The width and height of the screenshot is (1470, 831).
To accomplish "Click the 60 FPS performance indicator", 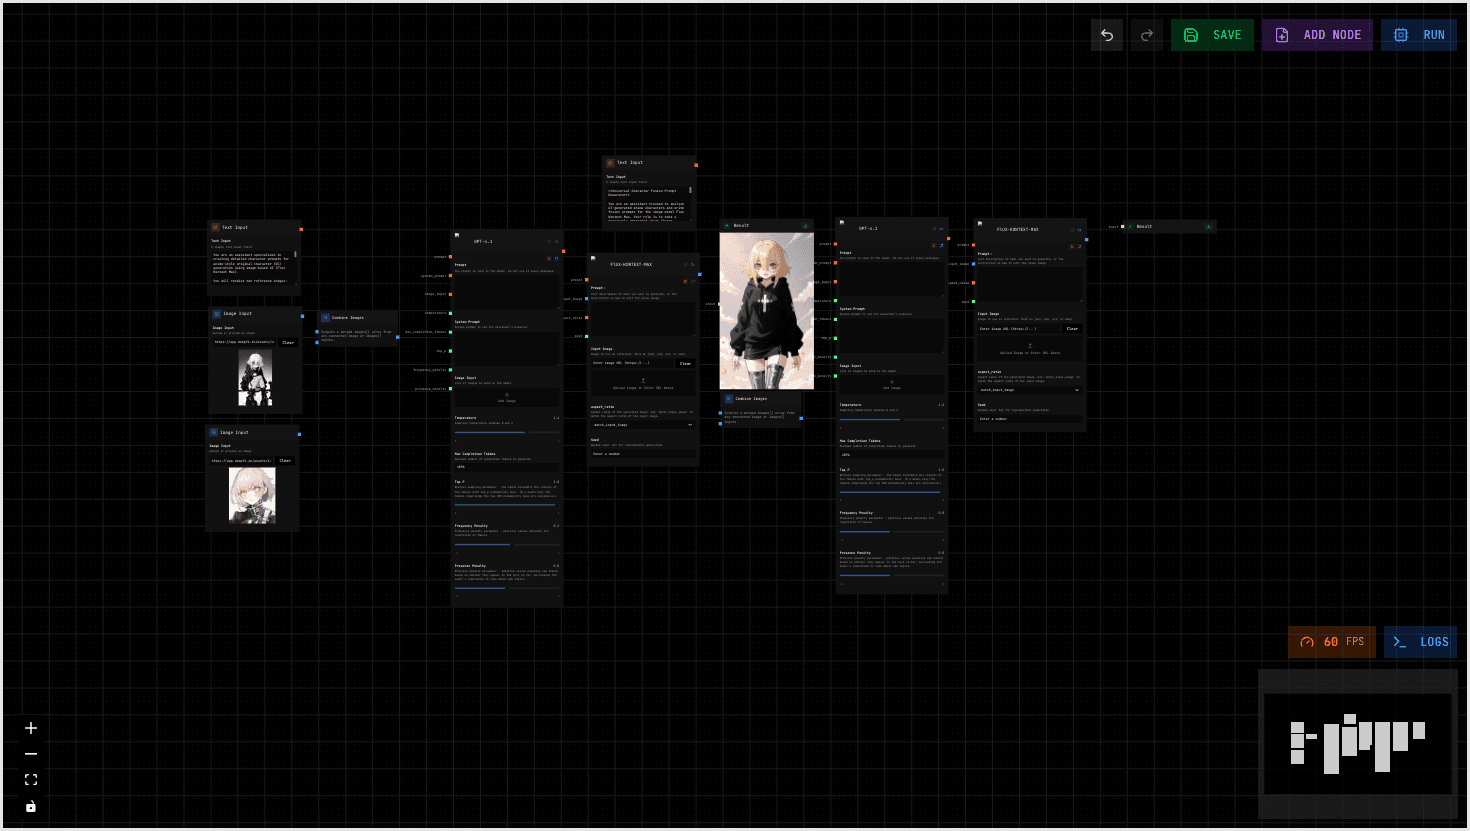I will [1332, 642].
